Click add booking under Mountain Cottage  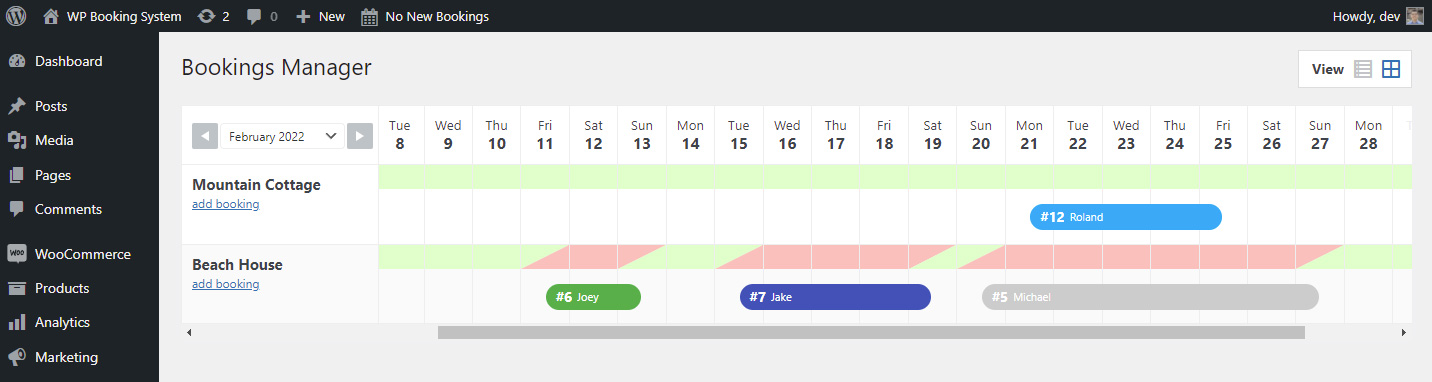click(225, 204)
